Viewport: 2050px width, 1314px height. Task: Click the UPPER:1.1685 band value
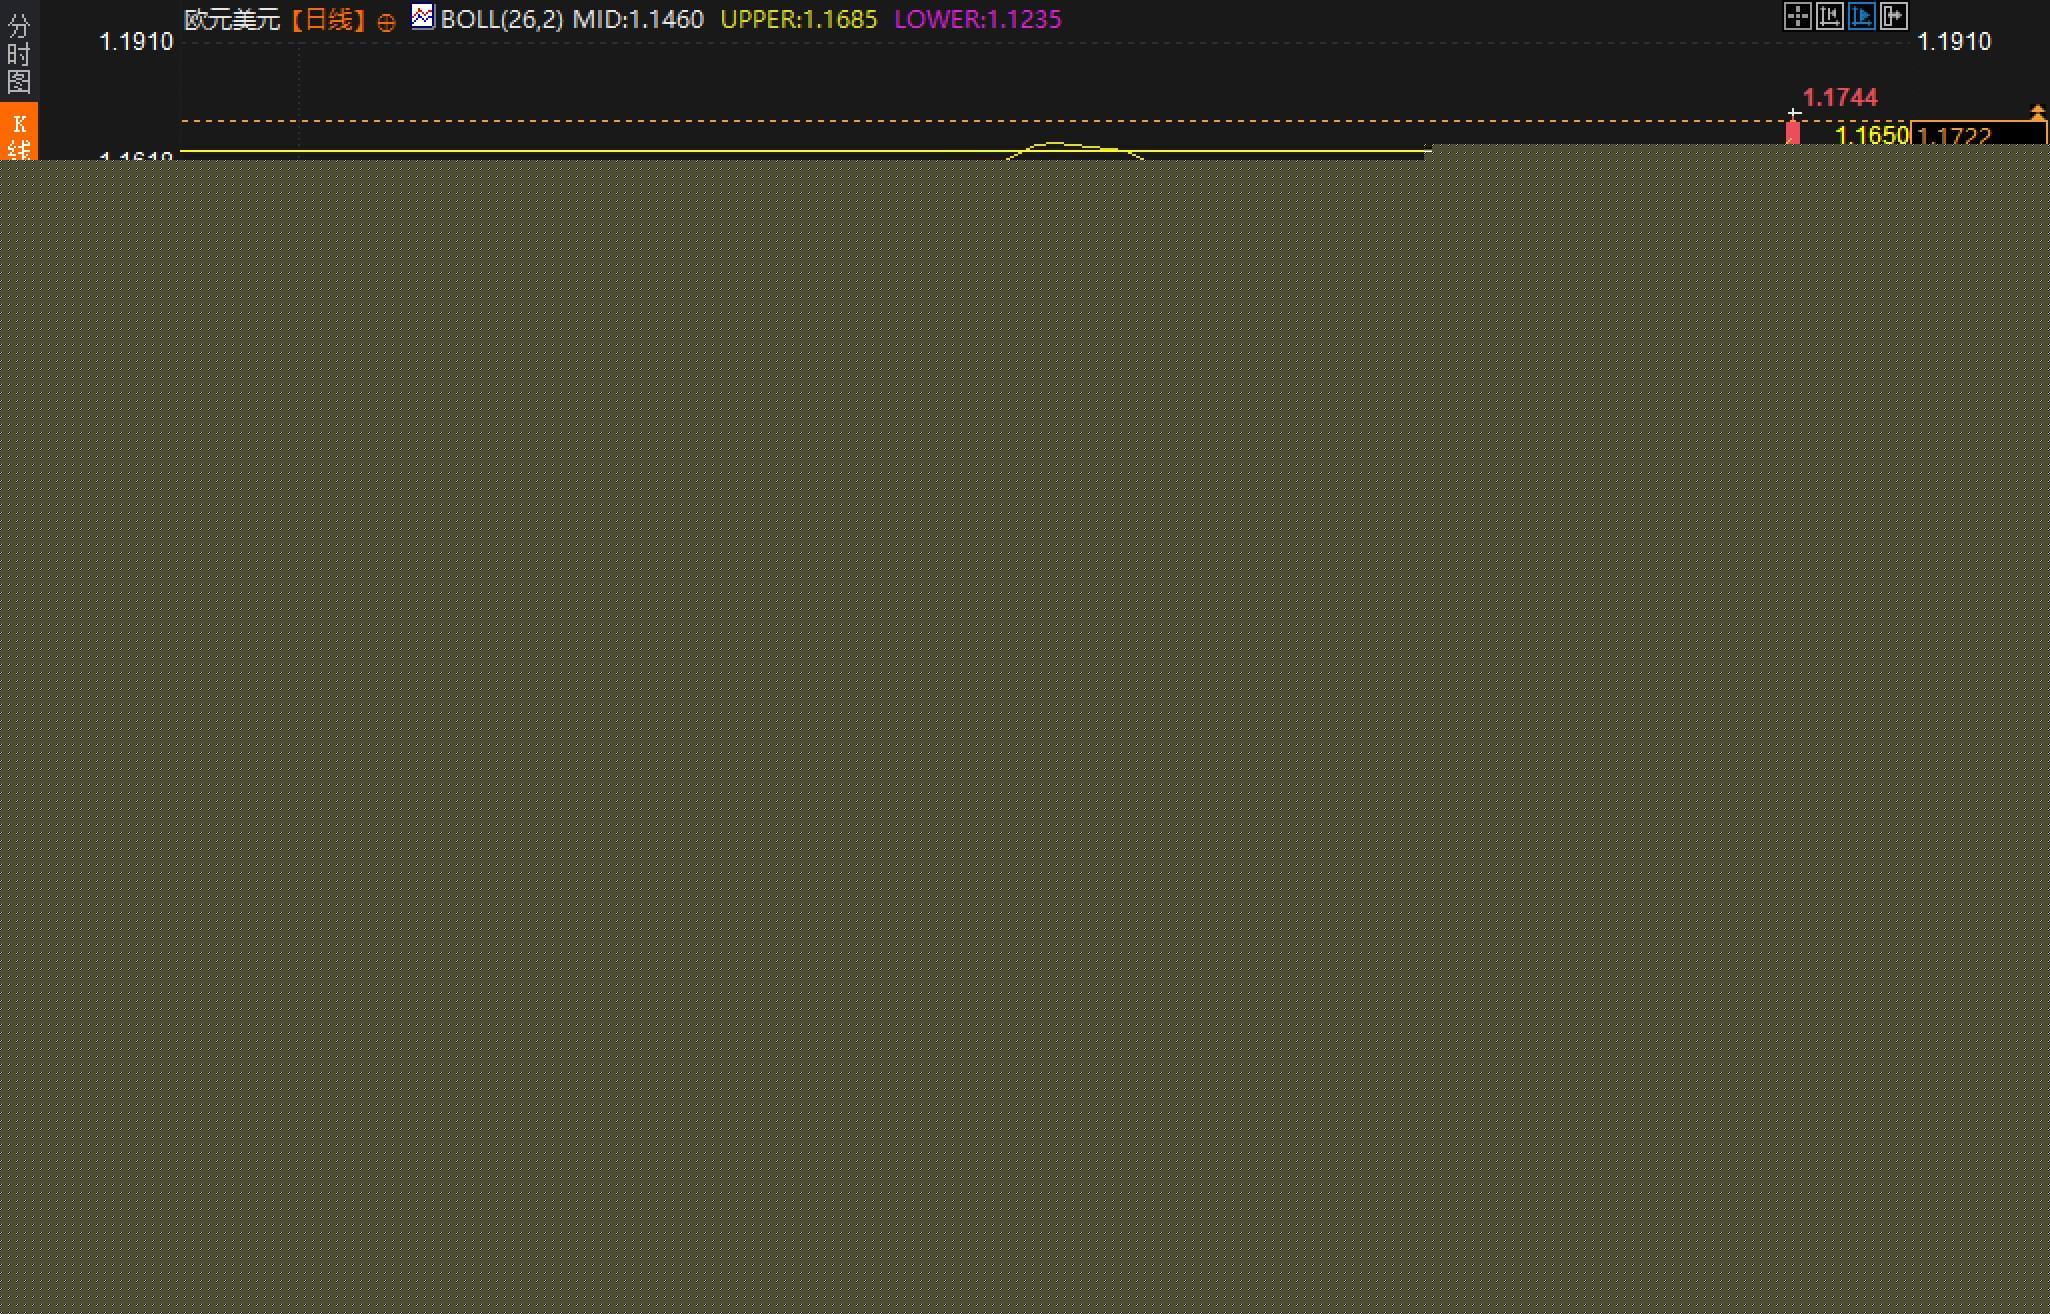point(798,20)
